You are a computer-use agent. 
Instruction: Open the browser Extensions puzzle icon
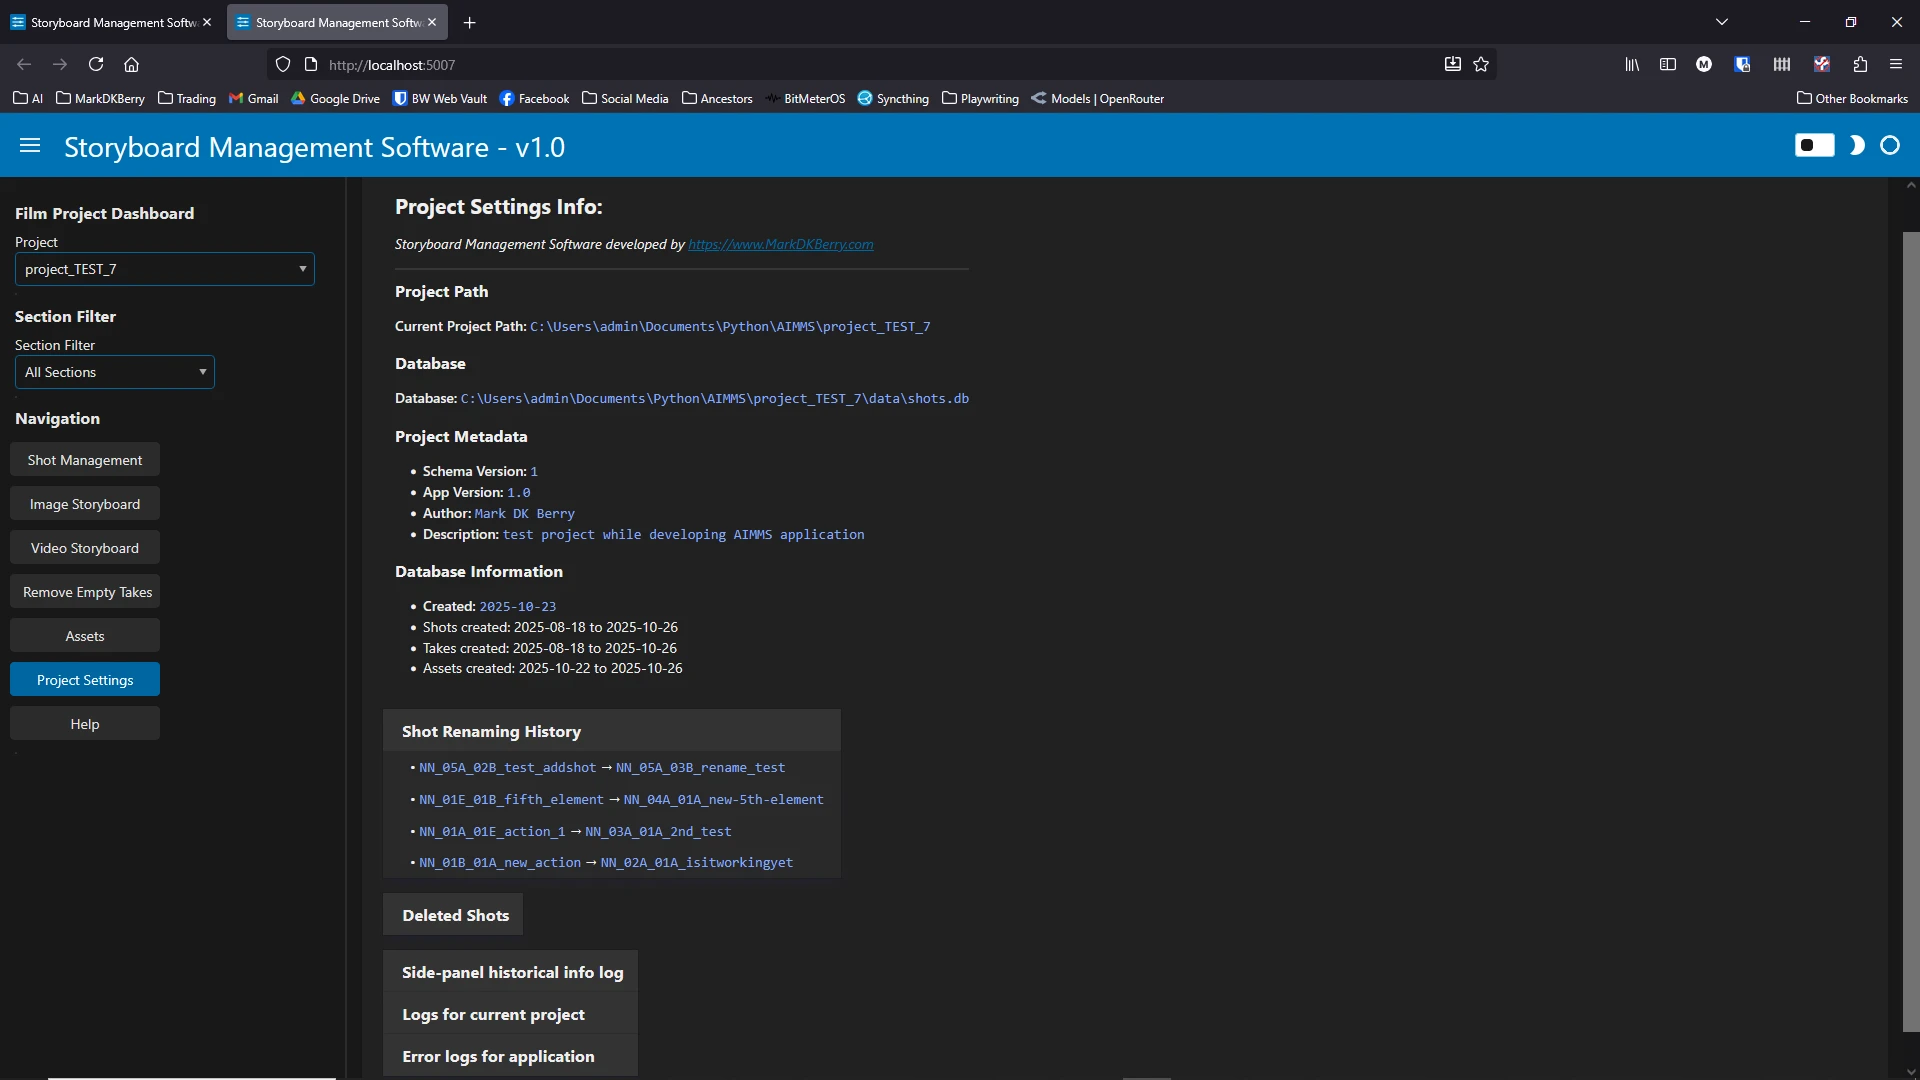[x=1860, y=64]
